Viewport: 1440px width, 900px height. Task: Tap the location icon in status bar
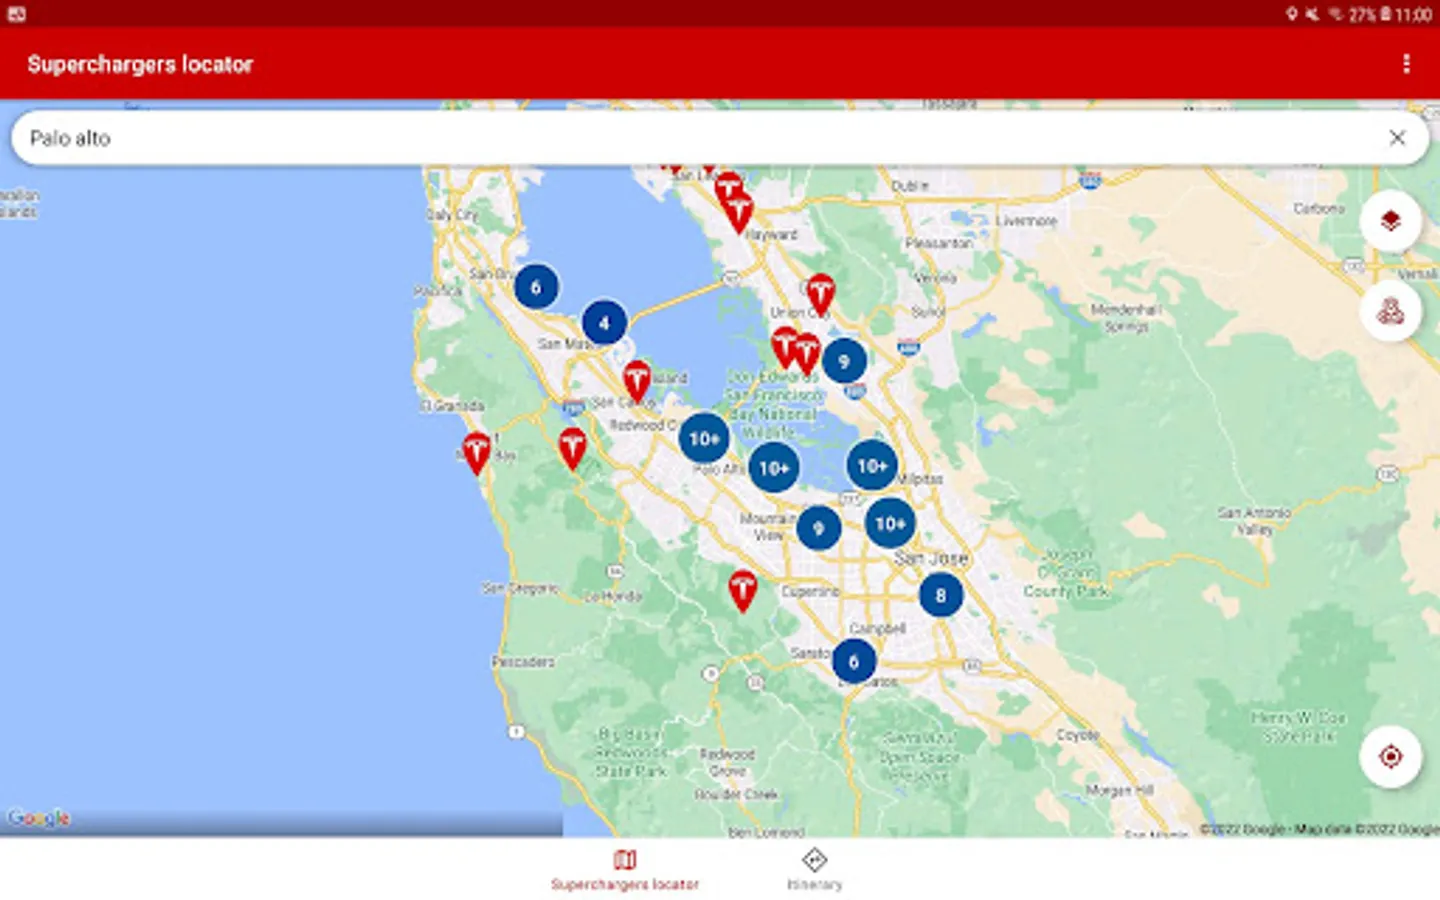tap(1292, 14)
